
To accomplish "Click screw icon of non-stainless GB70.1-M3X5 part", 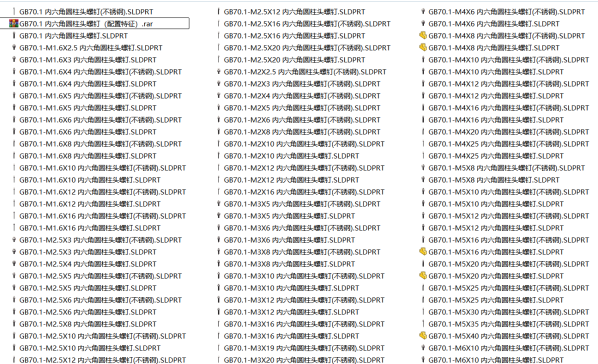I will click(x=219, y=216).
